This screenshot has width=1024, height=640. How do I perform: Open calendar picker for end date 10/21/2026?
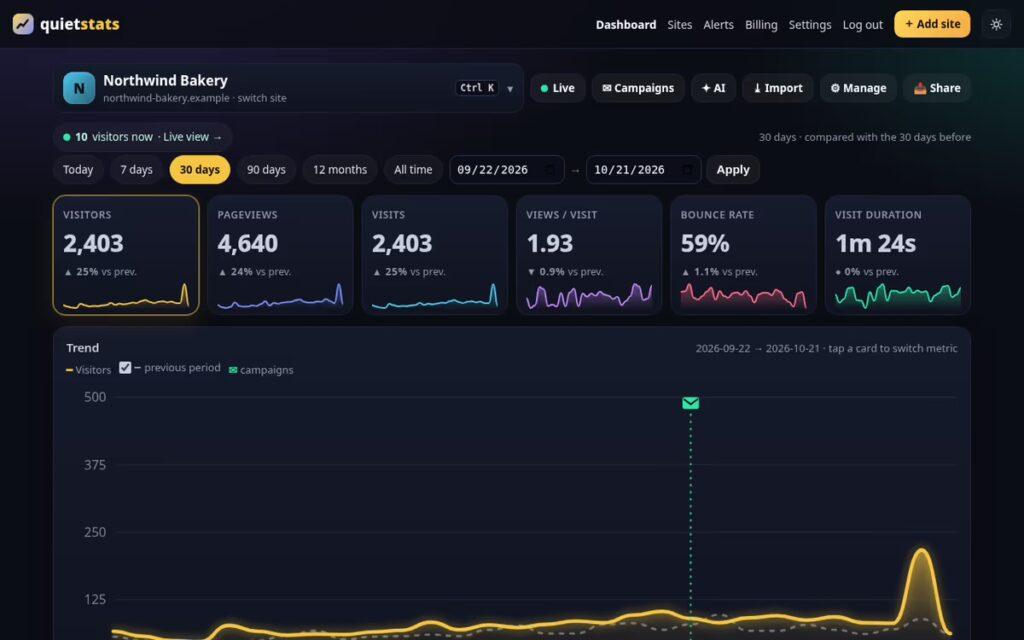(687, 170)
